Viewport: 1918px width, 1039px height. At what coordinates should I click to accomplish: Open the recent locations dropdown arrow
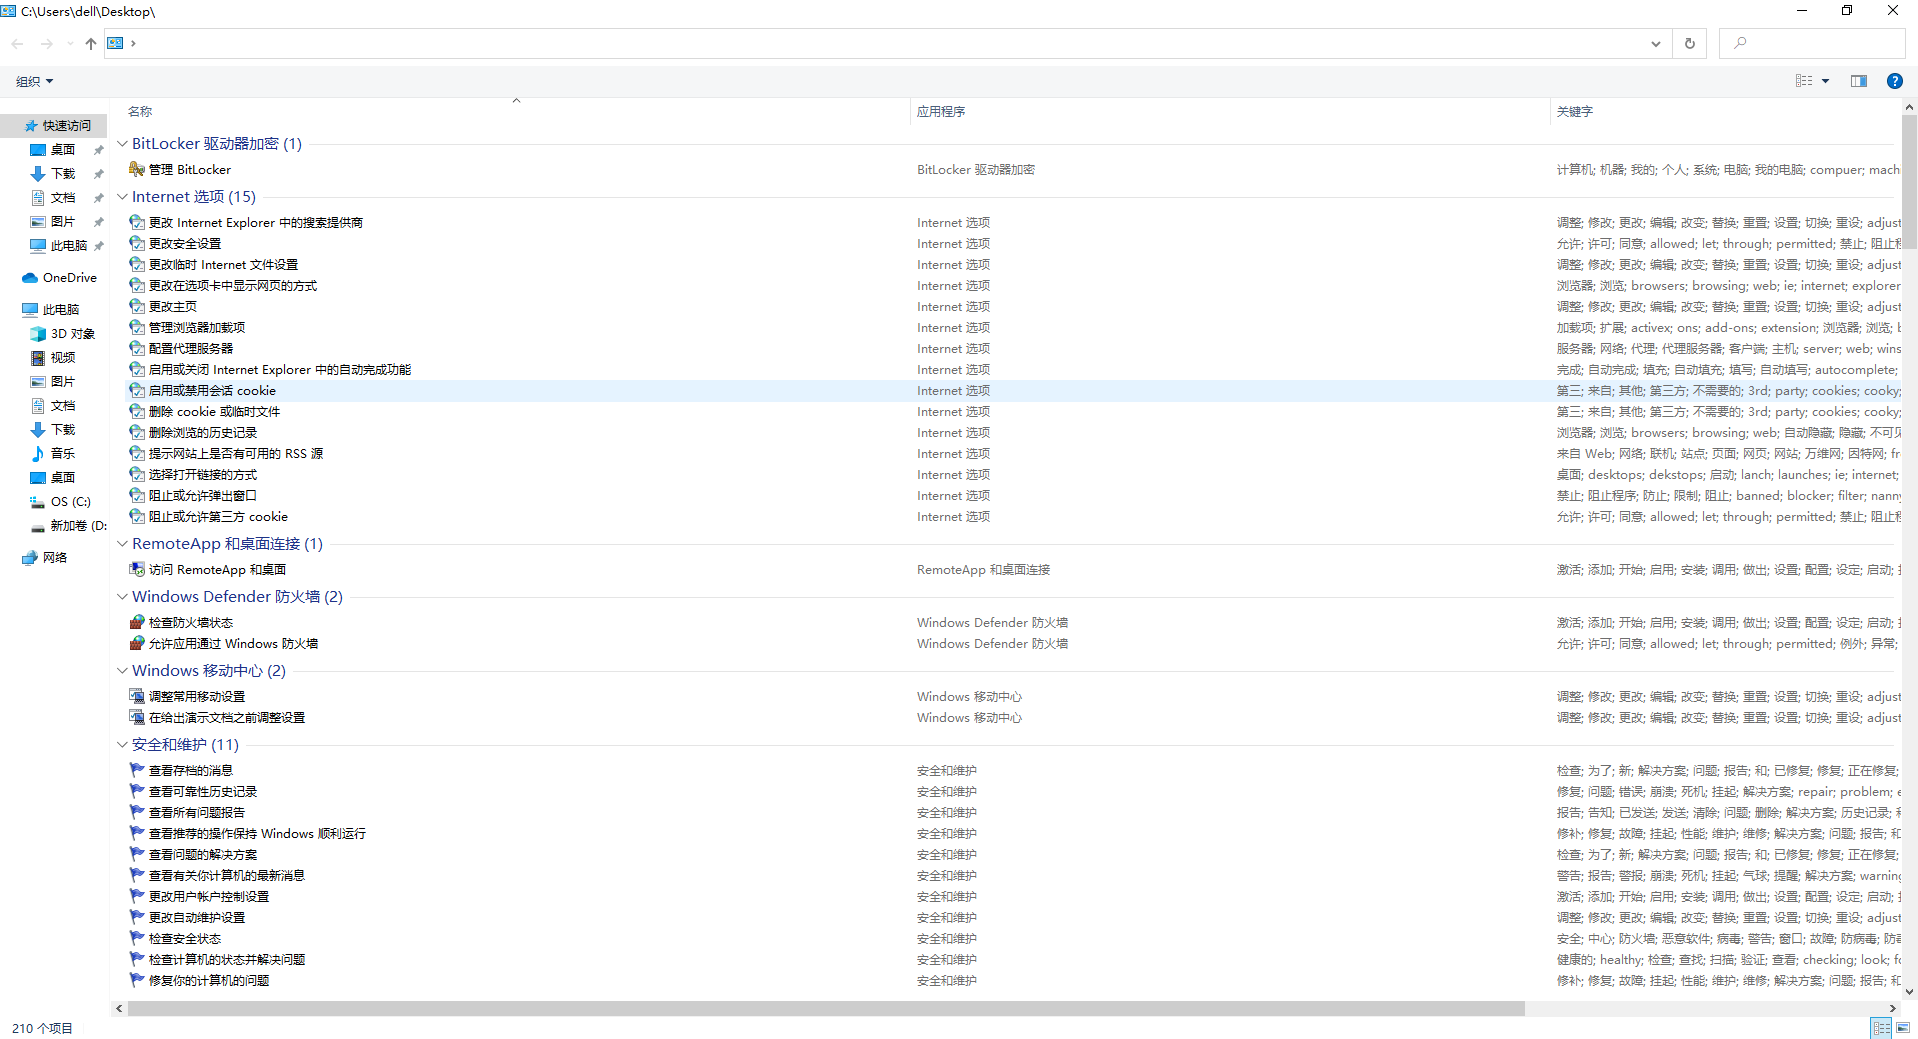69,43
